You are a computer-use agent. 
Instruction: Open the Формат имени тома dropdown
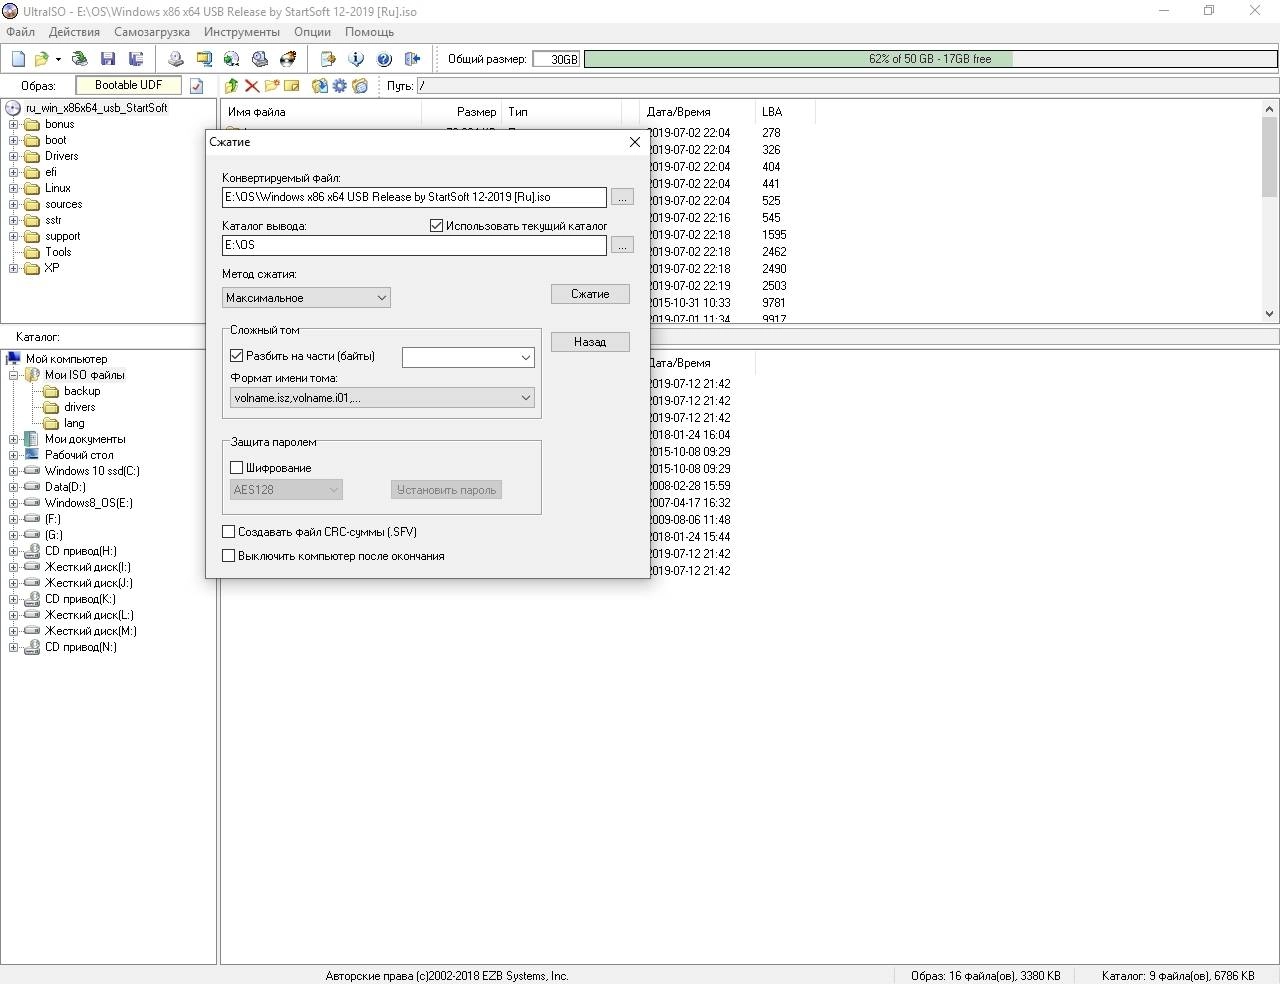point(382,398)
